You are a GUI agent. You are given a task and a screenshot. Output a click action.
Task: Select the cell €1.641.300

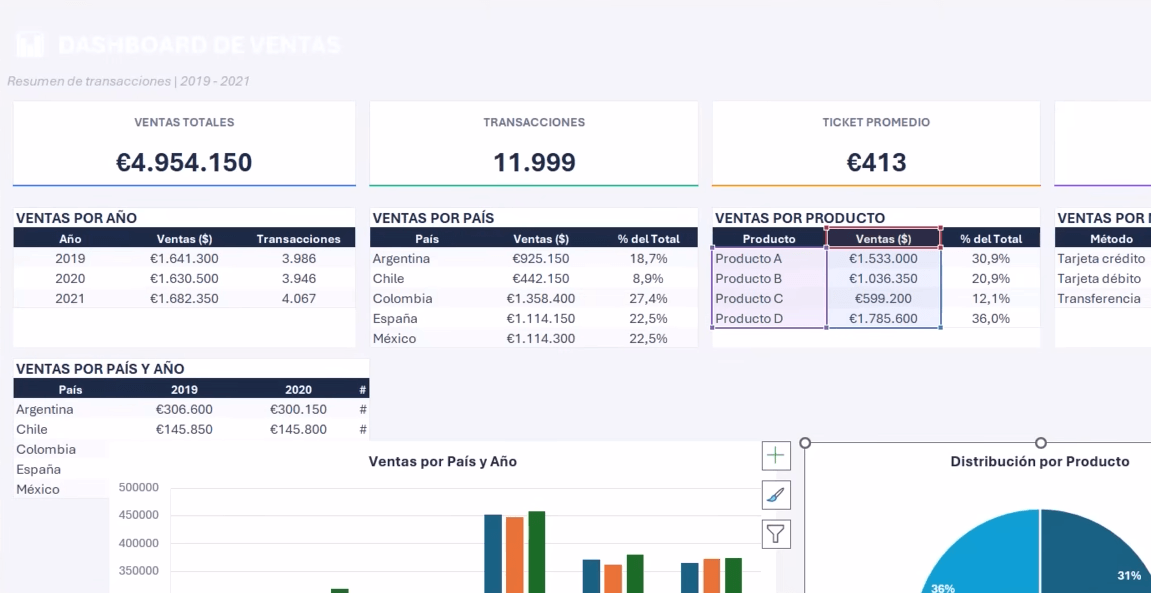[x=184, y=258]
